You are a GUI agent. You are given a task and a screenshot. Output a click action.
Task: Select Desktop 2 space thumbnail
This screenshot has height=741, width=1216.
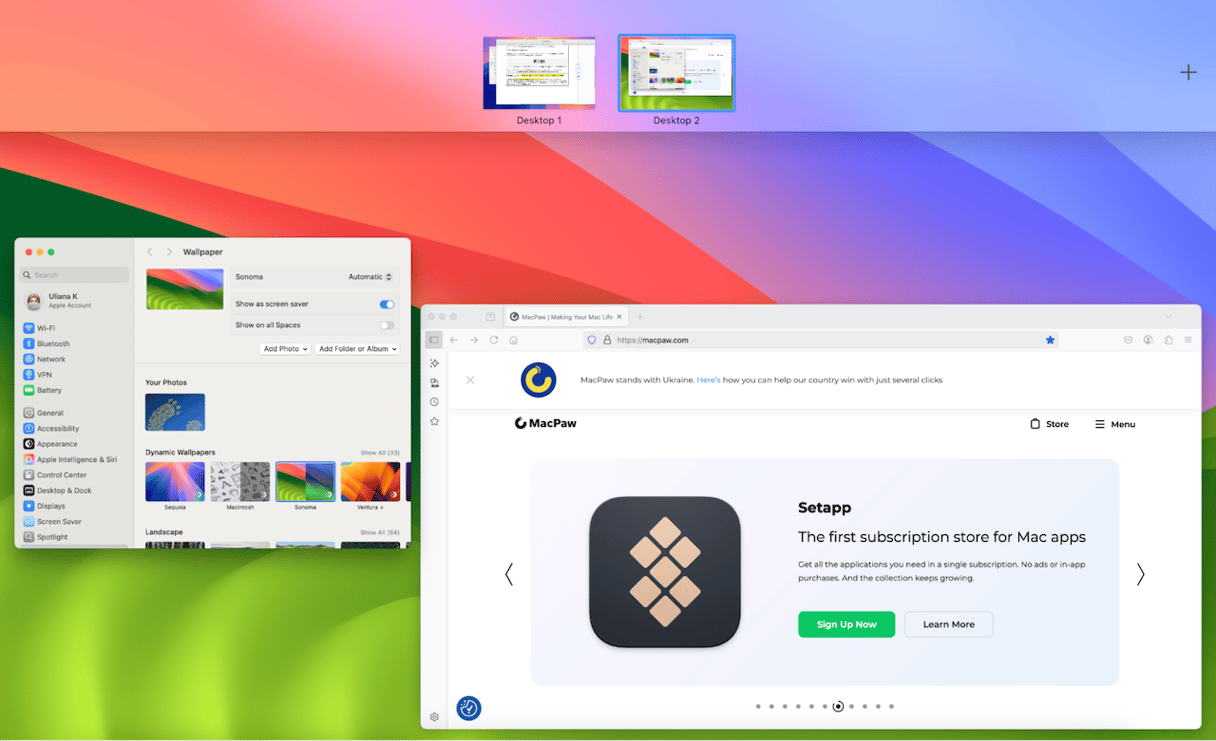tap(676, 73)
